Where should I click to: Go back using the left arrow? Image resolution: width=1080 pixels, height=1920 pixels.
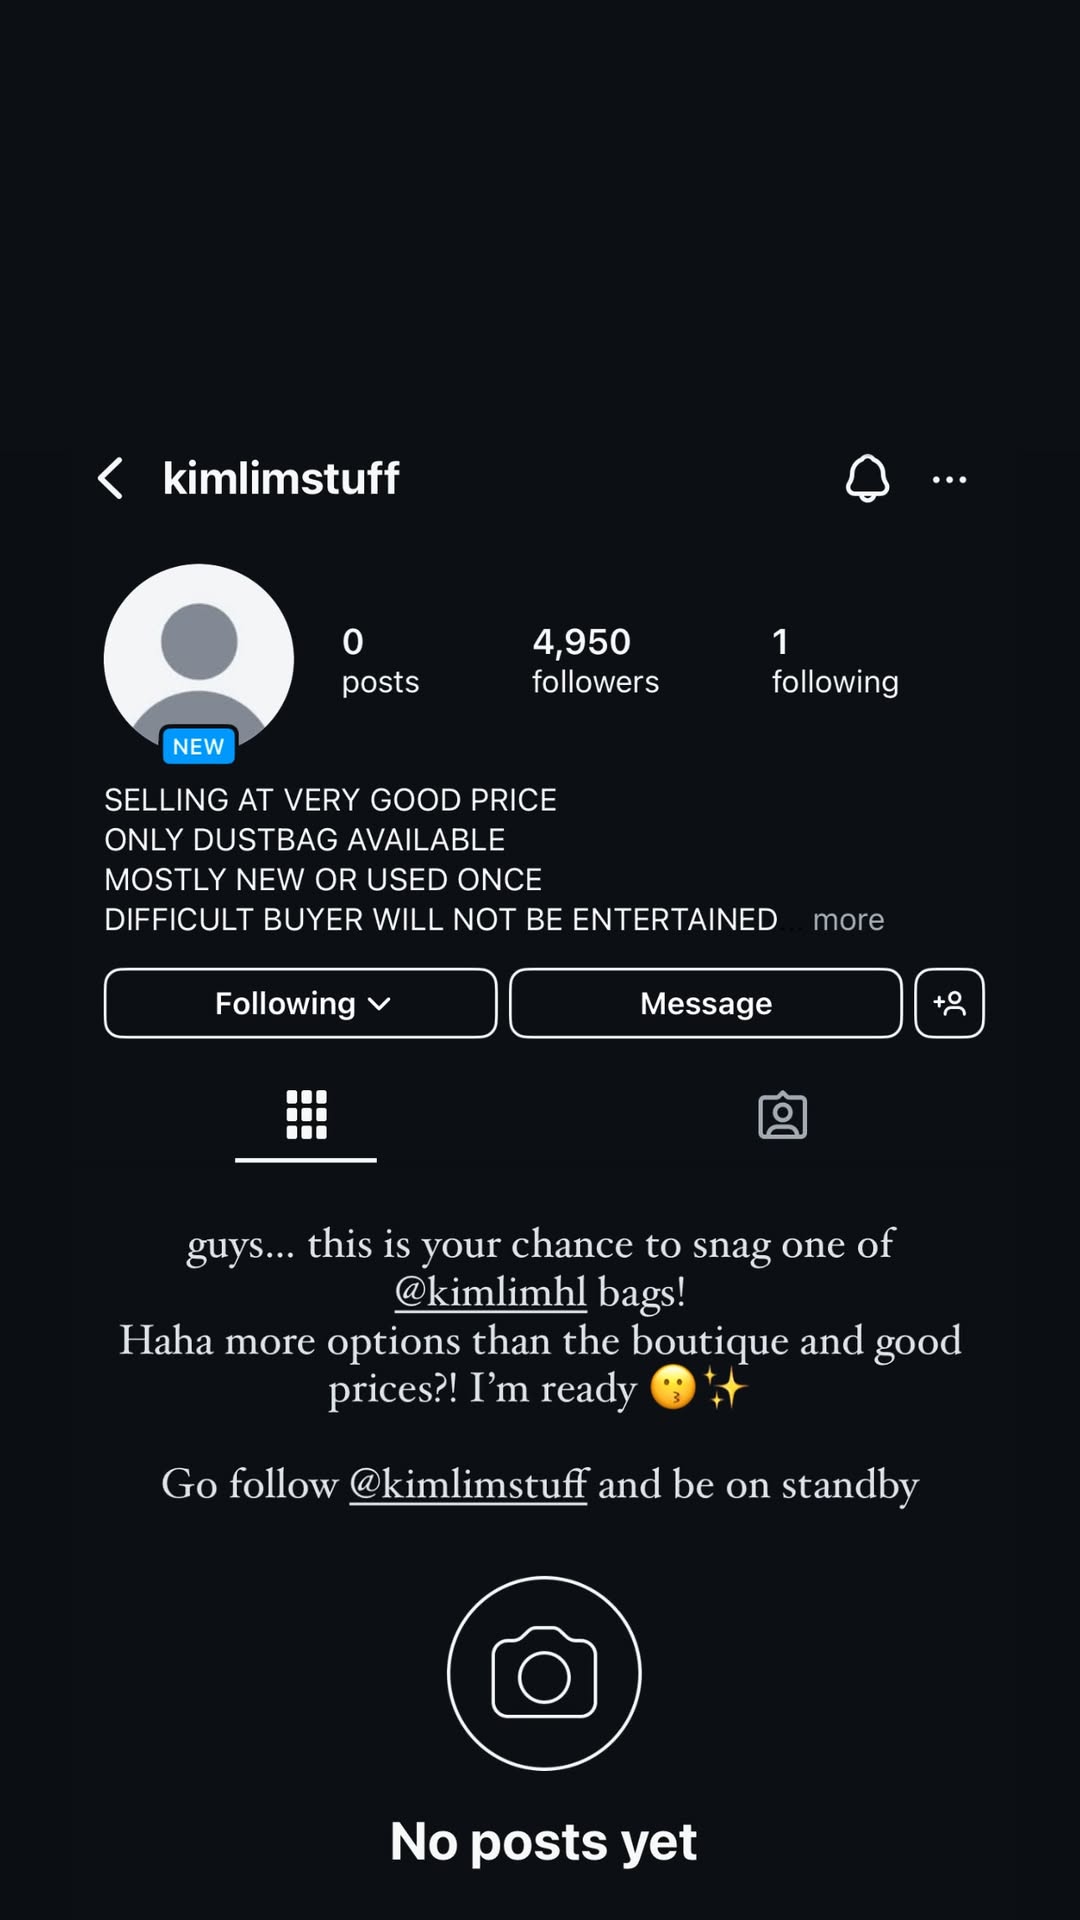[111, 478]
